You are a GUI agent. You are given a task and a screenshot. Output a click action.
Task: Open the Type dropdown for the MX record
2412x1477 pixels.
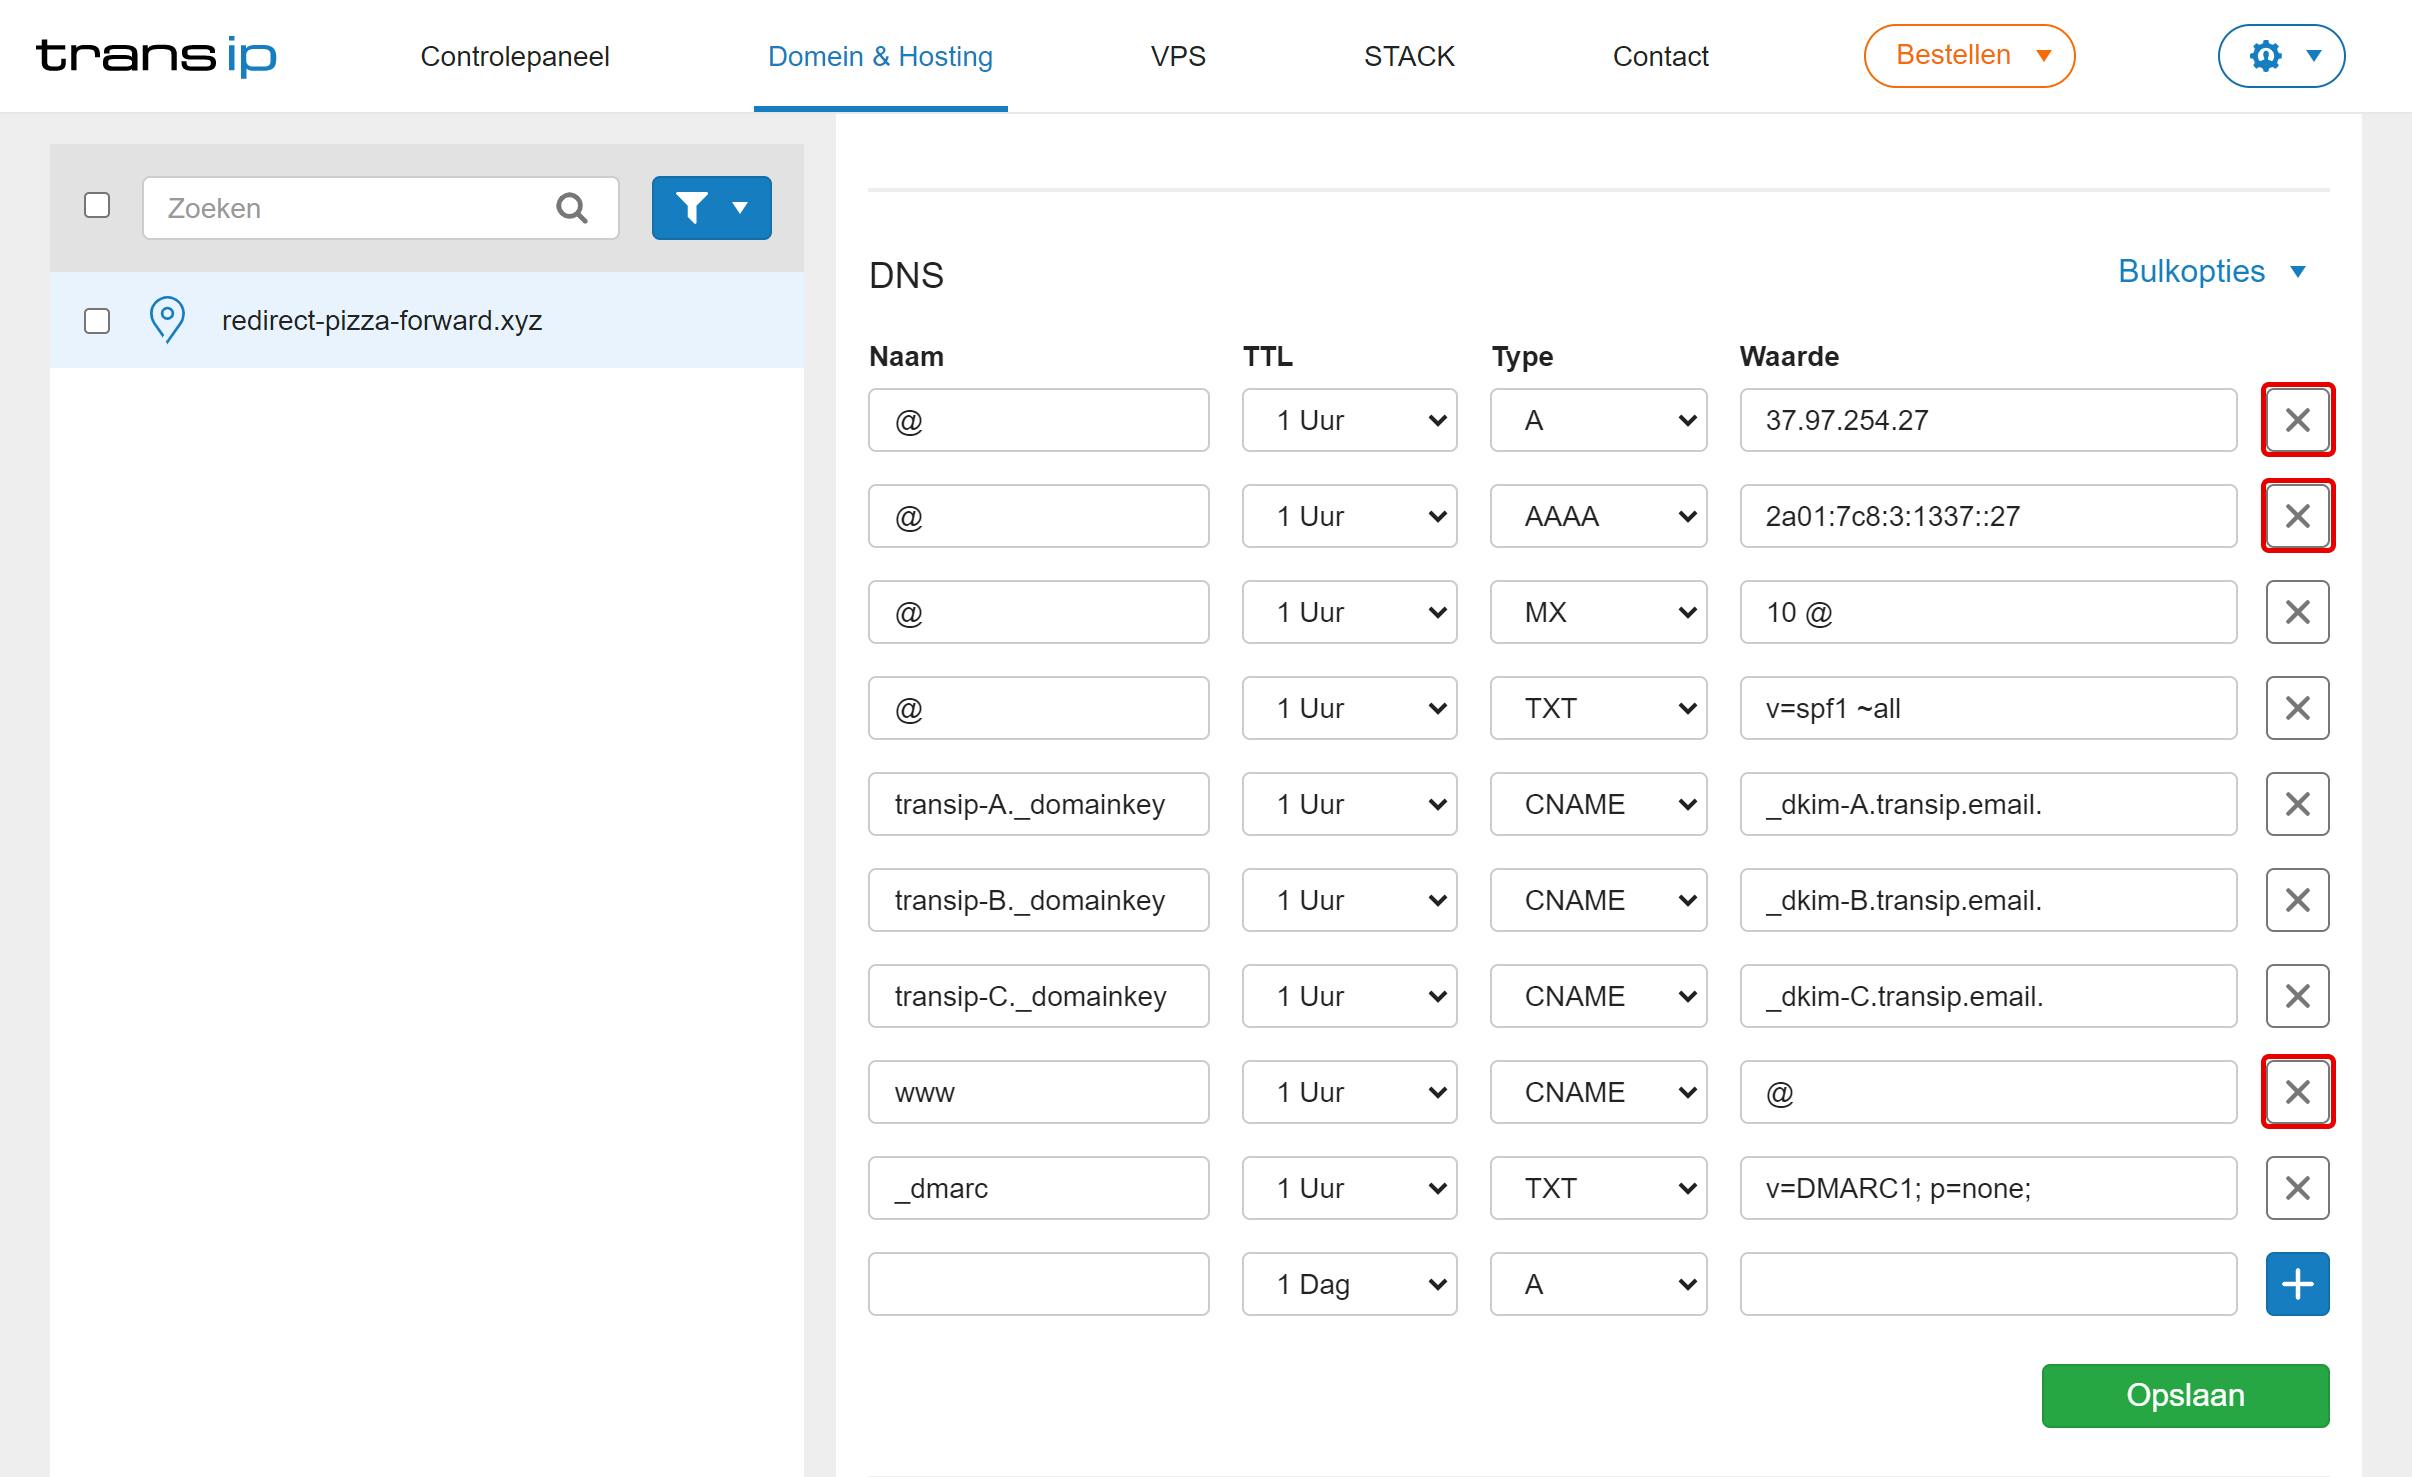pos(1598,612)
